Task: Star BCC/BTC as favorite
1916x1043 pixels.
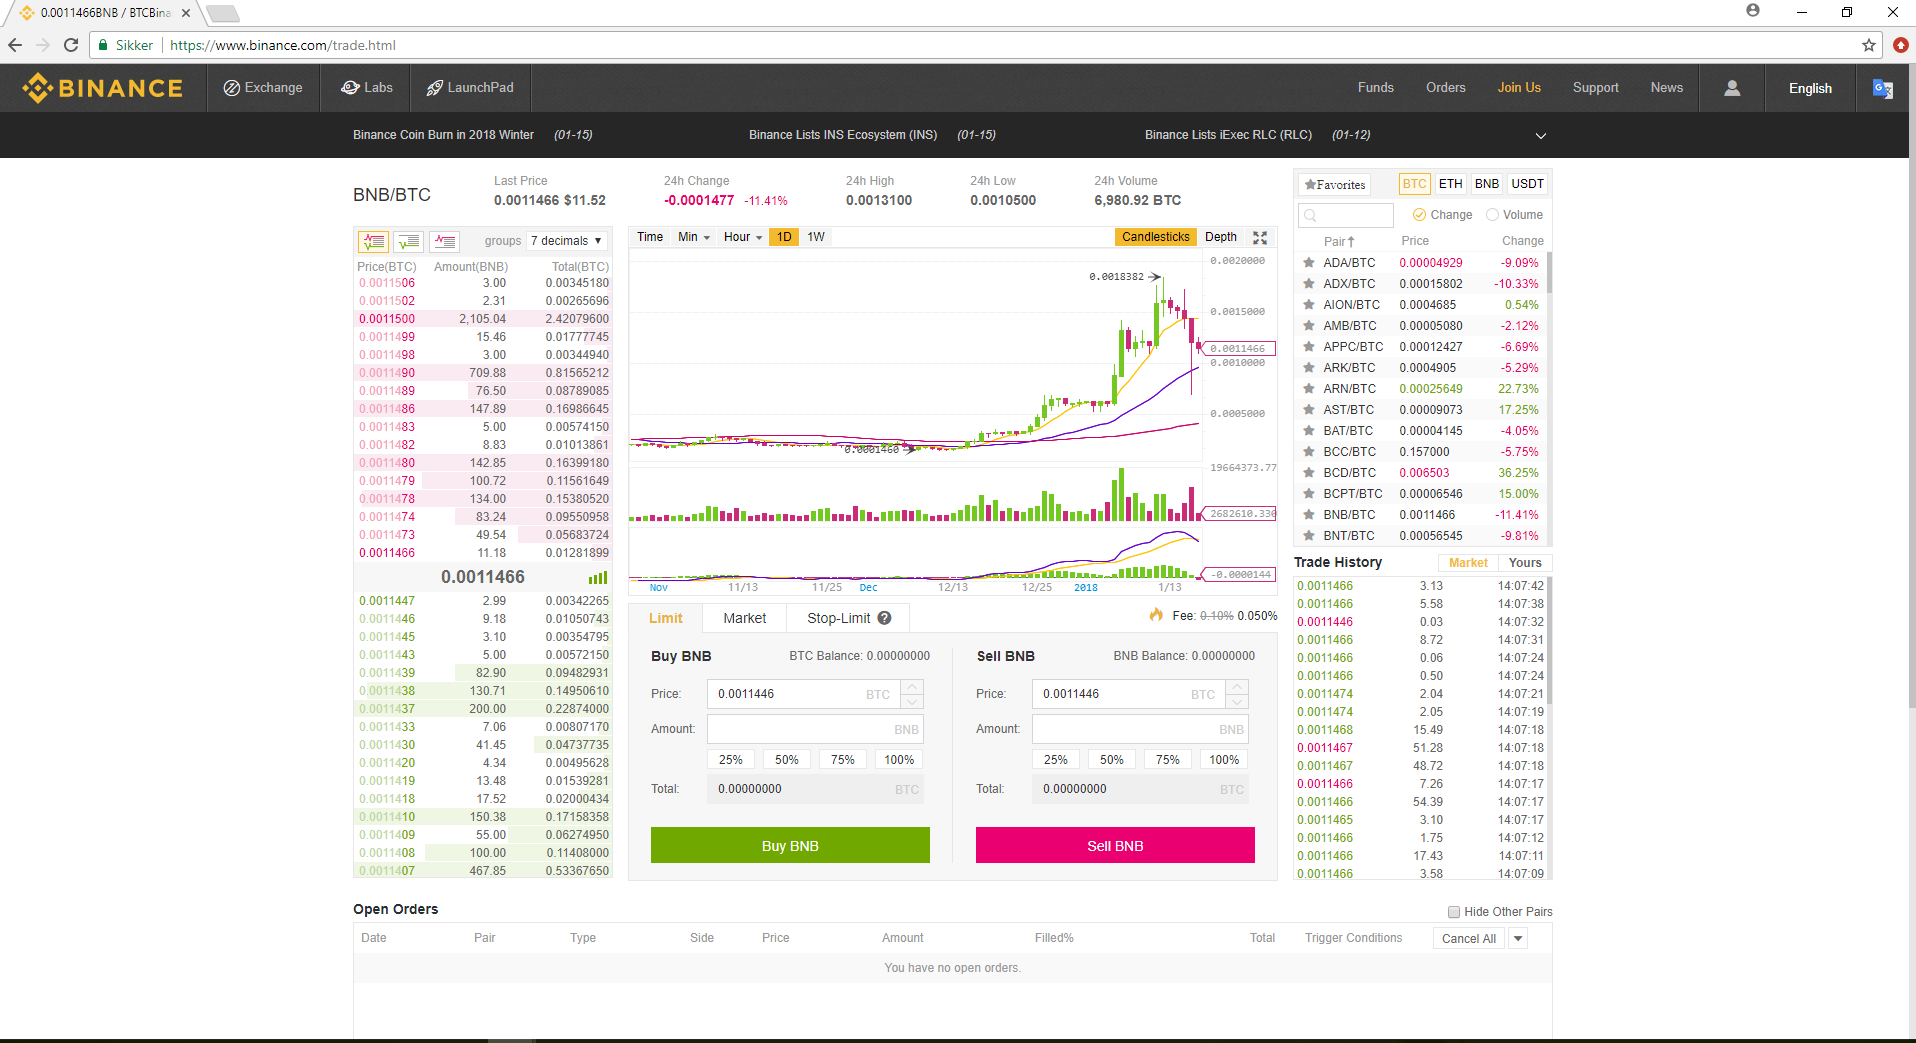Action: click(x=1308, y=452)
